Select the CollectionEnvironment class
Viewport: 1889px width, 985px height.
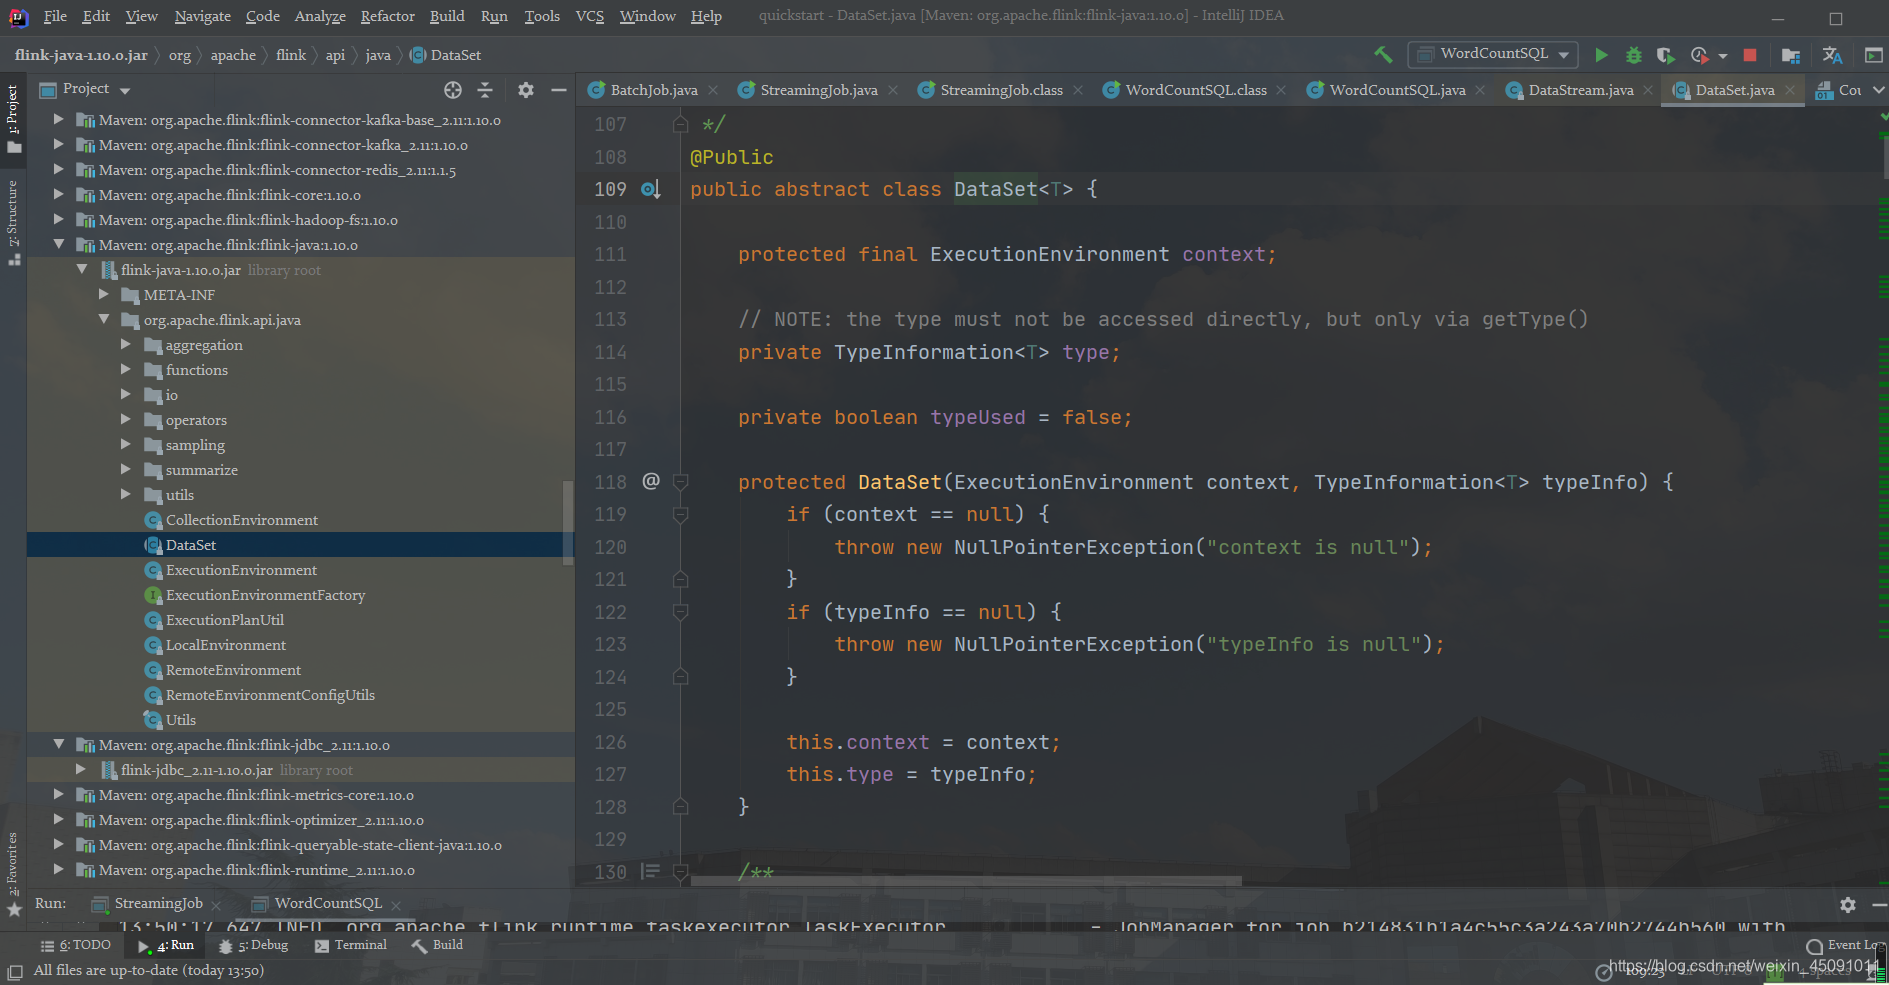(x=242, y=520)
